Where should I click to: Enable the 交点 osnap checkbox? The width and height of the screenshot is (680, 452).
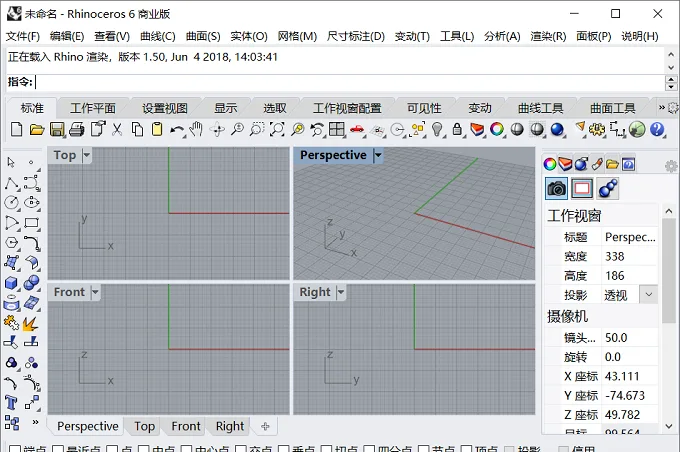point(240,449)
